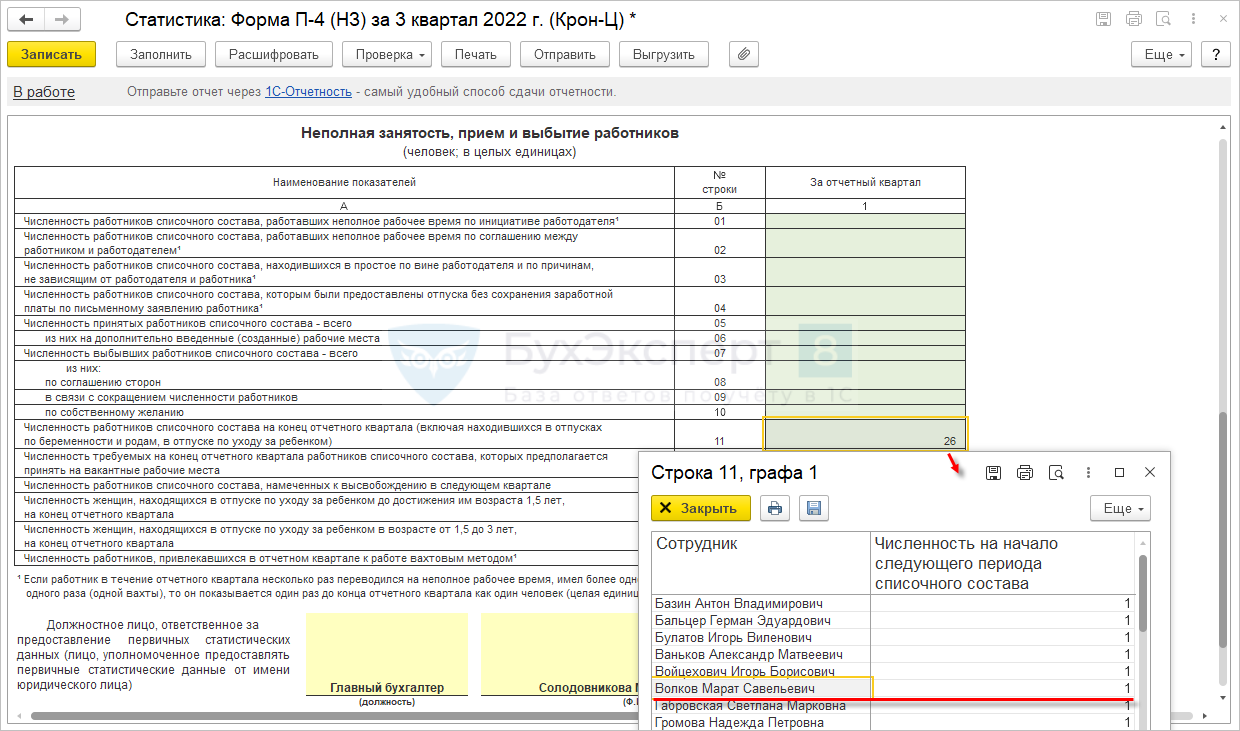Open the 1С-Отчетность link
Screen dimensions: 1240x731
click(308, 92)
